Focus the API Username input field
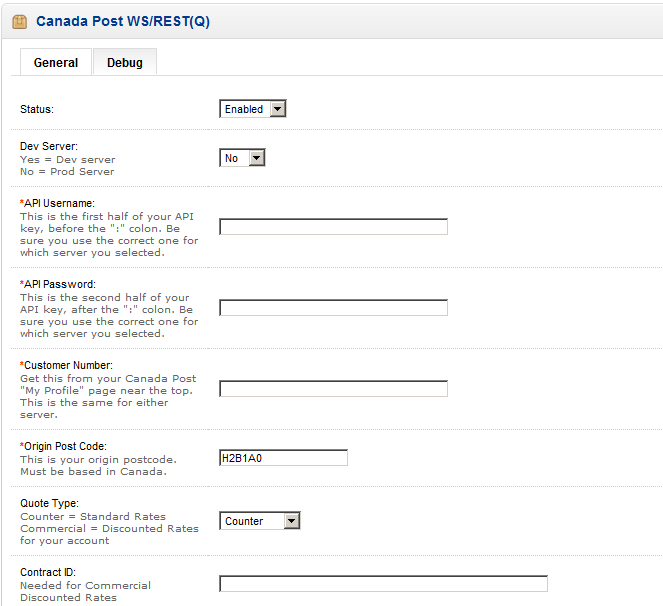 point(333,227)
